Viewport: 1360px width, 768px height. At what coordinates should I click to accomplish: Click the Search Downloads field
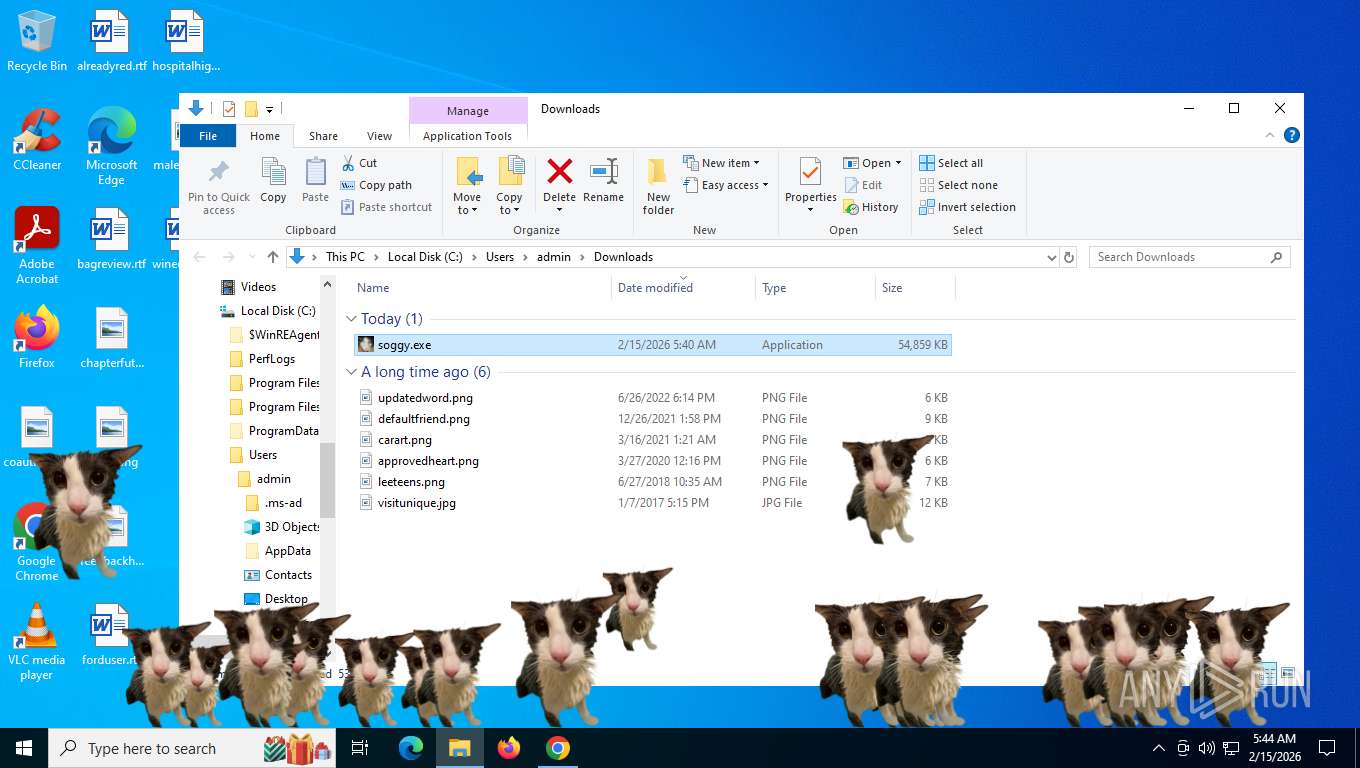coord(1189,257)
